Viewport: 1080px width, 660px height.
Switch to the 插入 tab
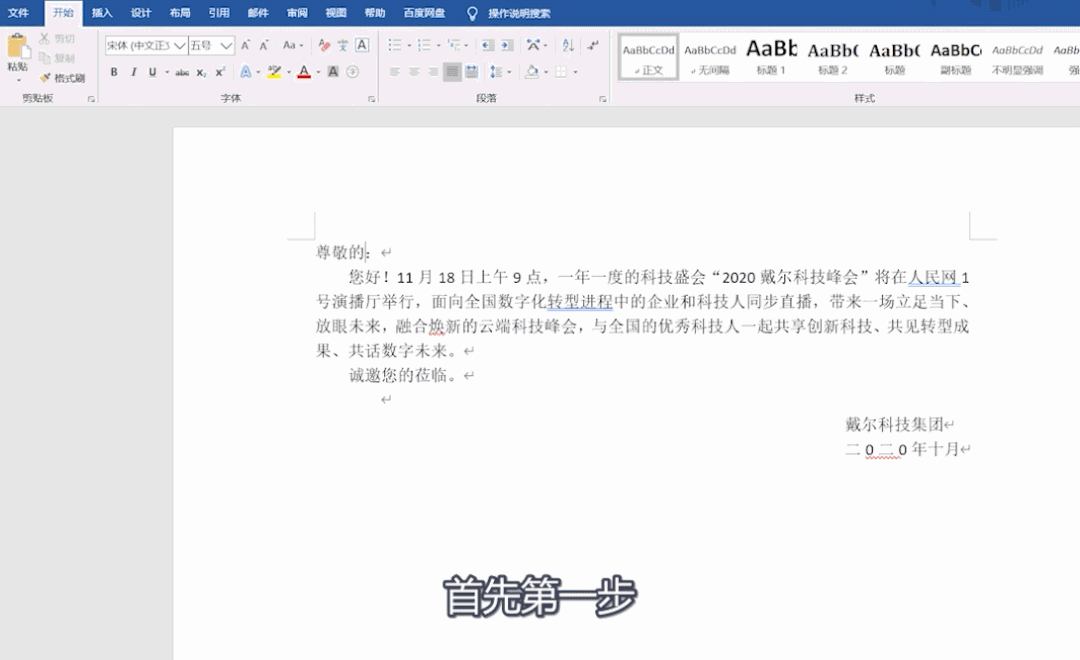tap(102, 13)
